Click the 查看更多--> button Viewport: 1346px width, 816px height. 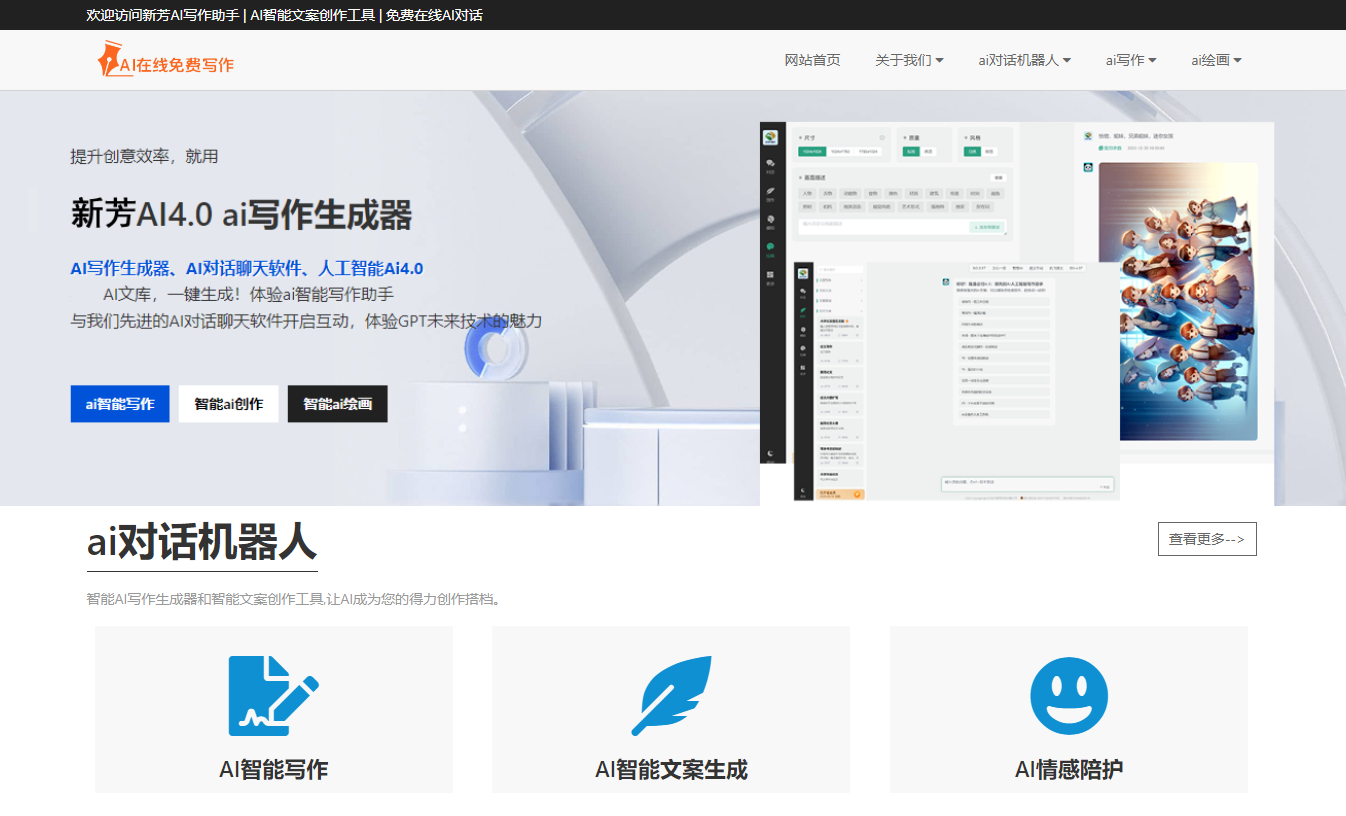1207,539
